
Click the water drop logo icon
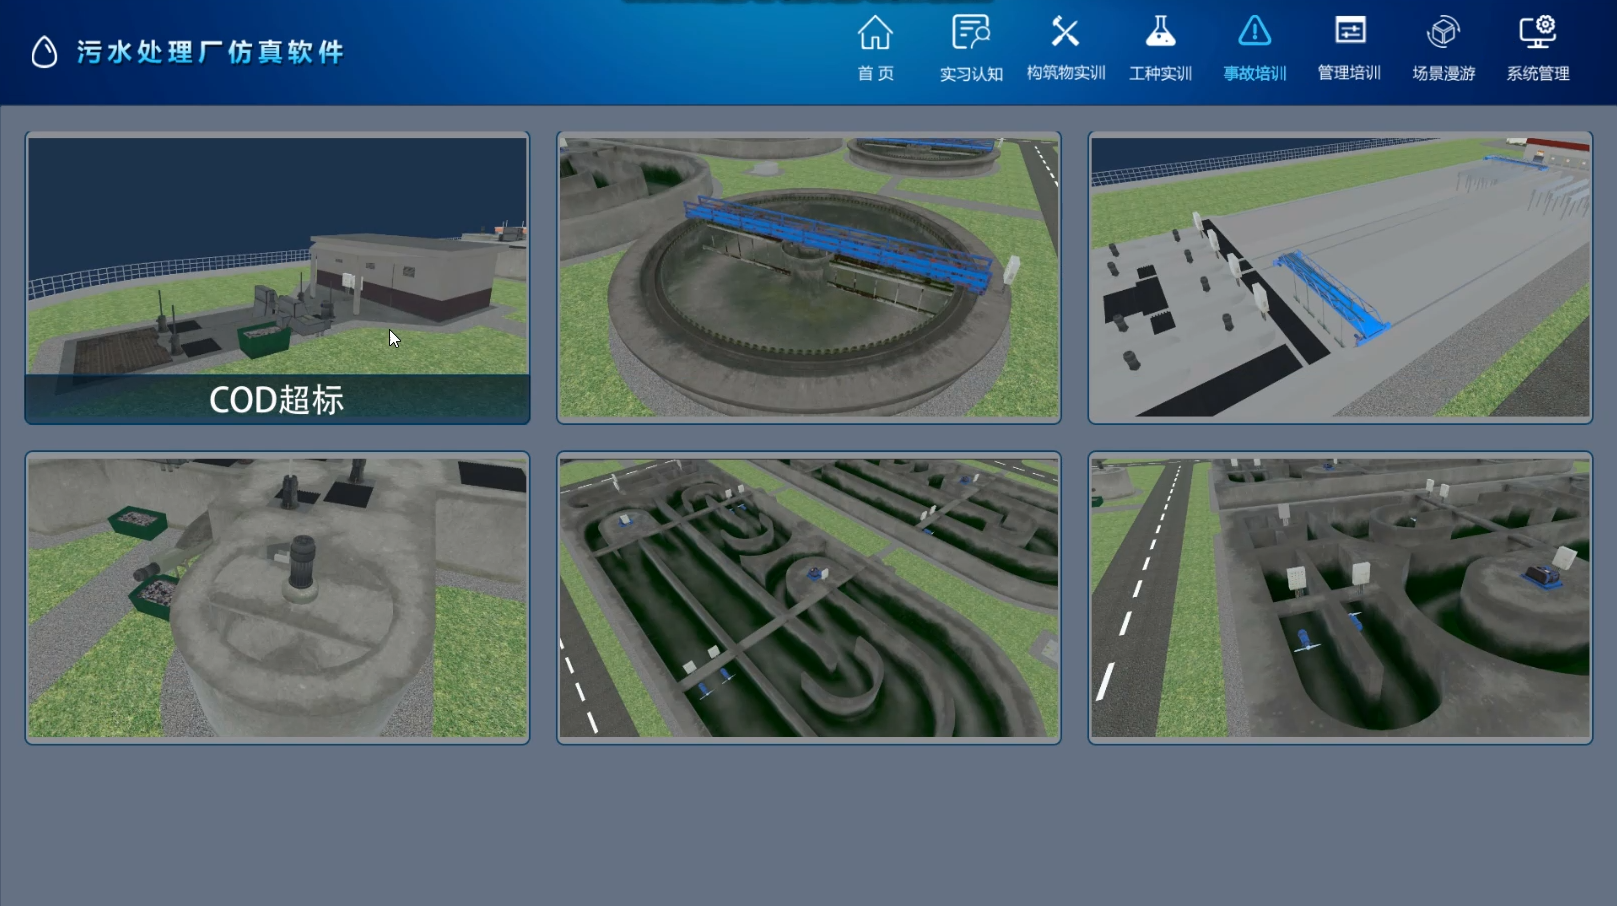click(x=44, y=52)
